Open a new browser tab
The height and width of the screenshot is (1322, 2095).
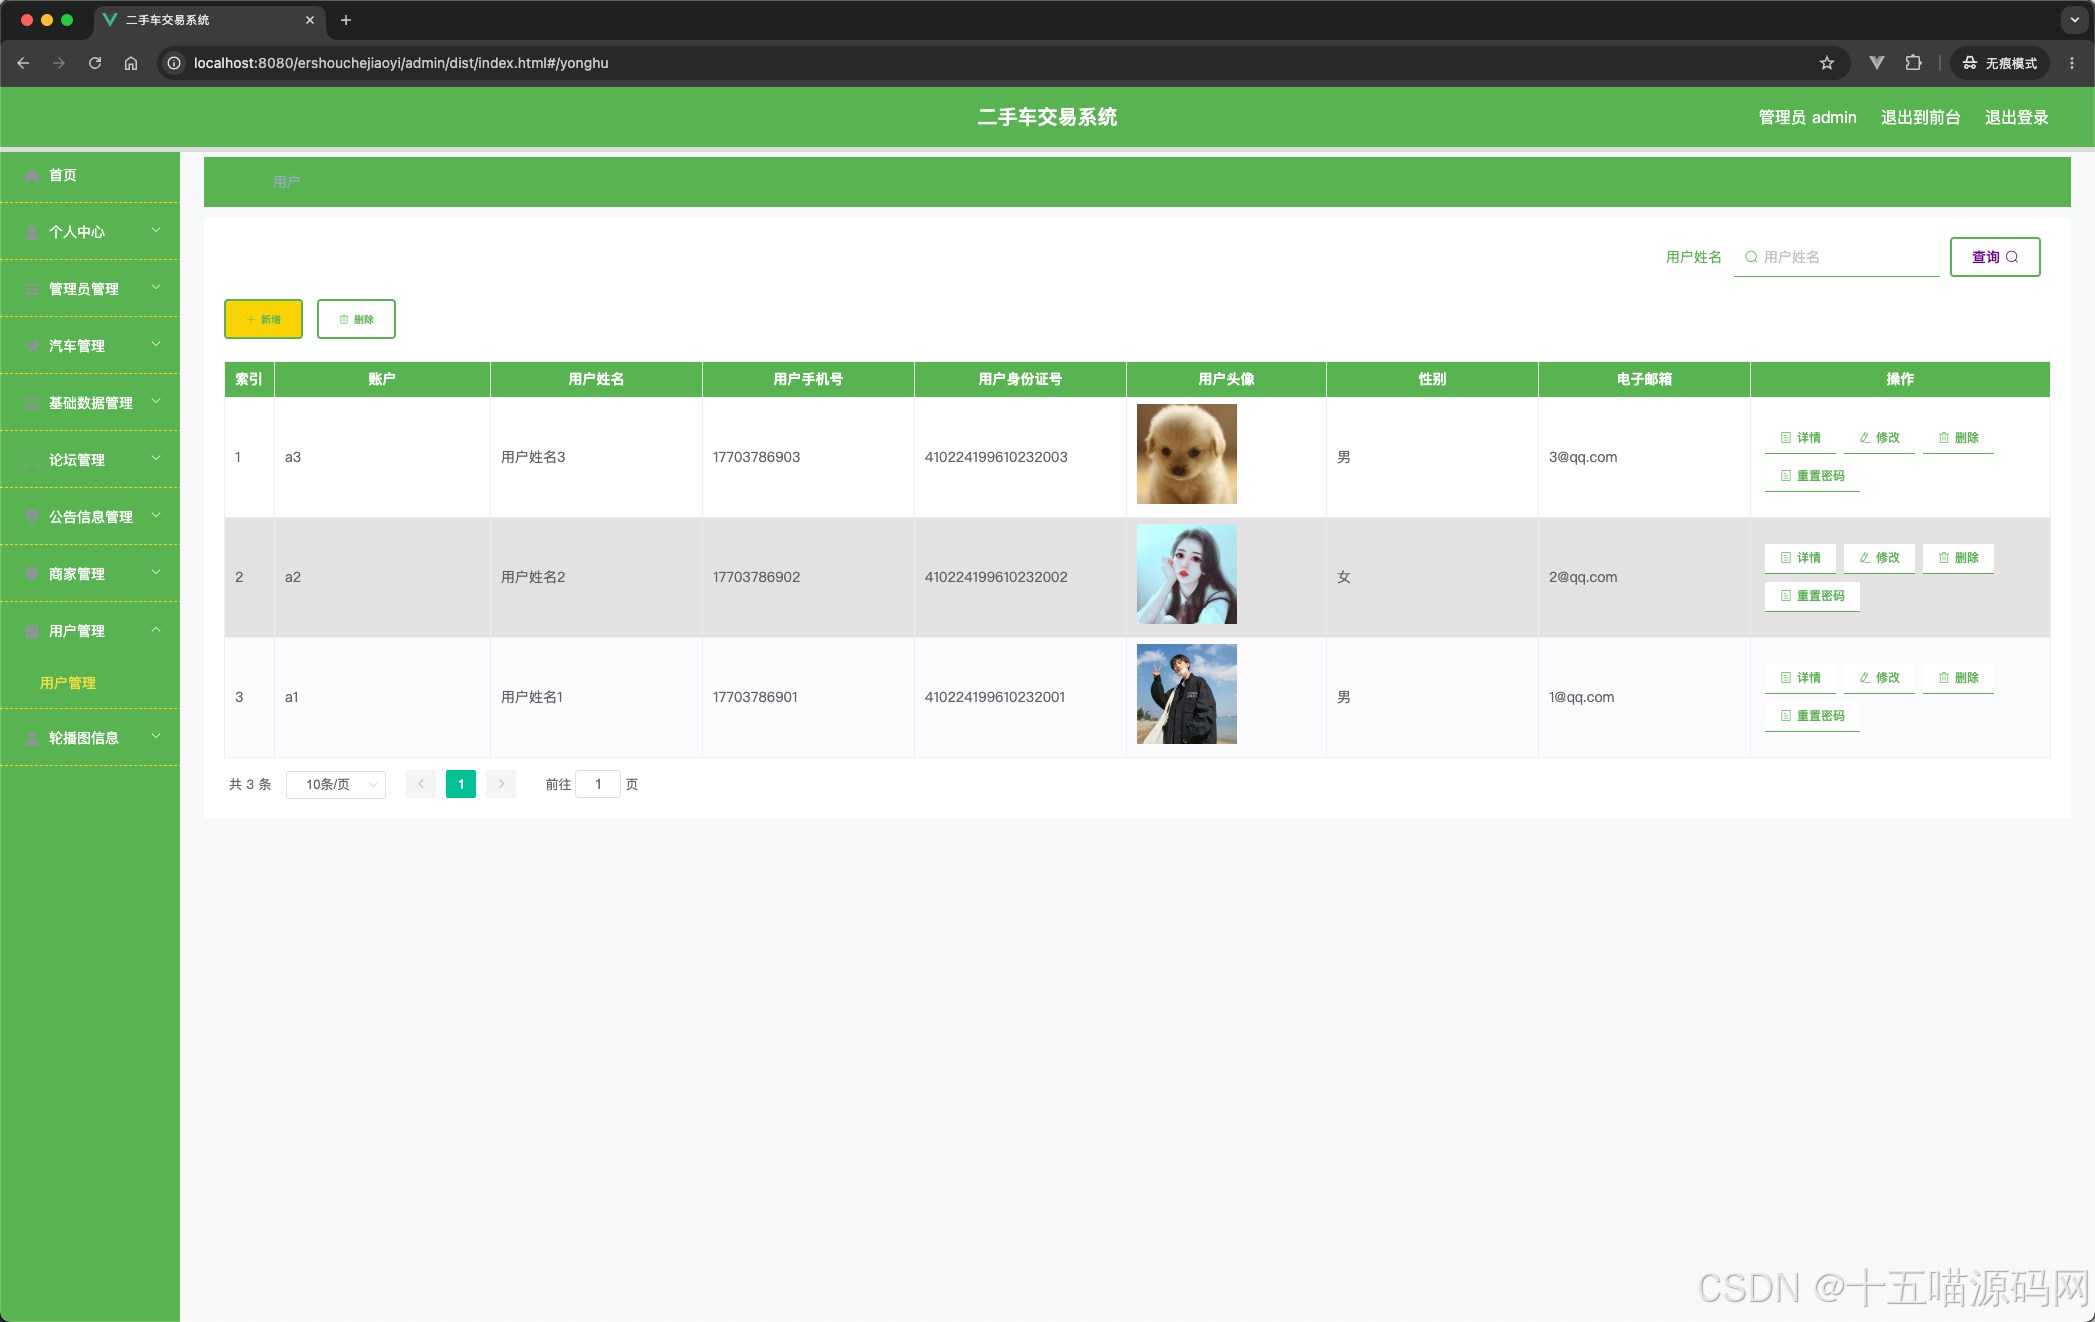[x=346, y=20]
